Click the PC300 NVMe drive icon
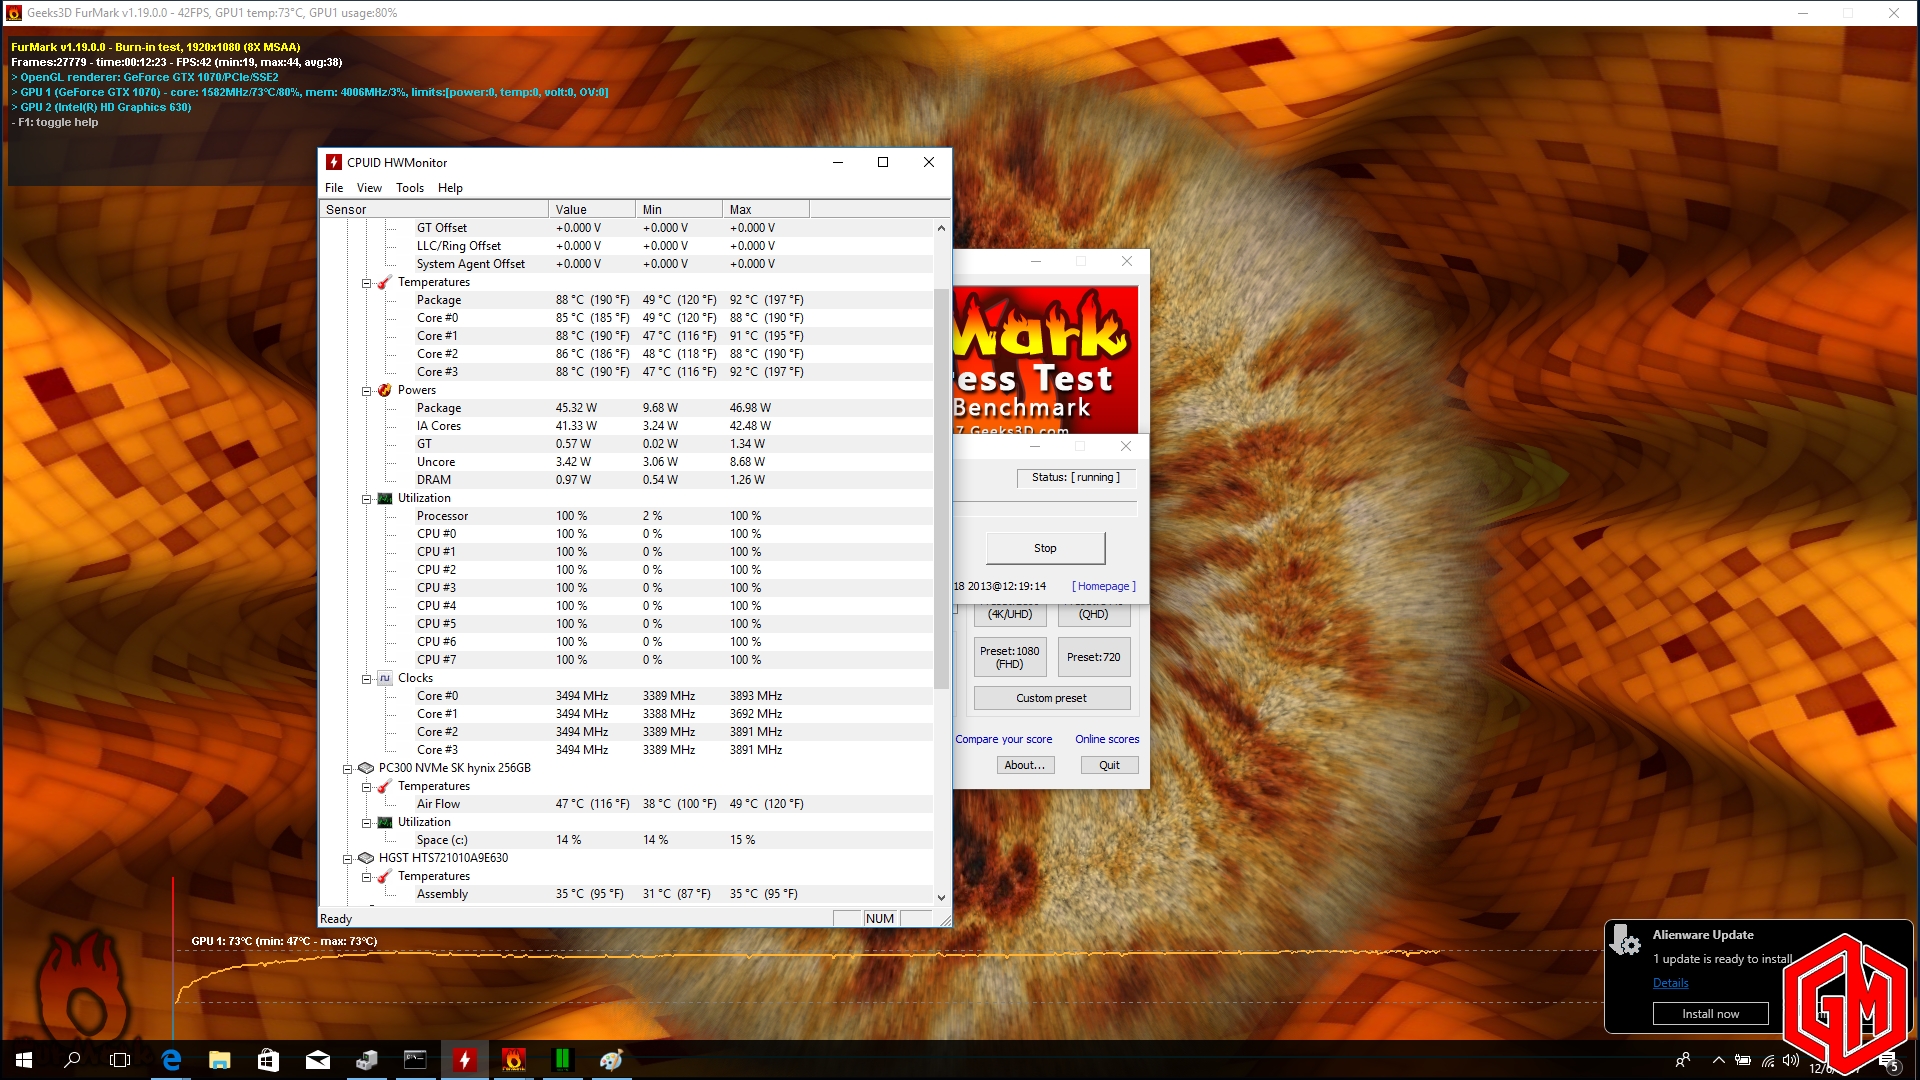This screenshot has height=1080, width=1920. [366, 768]
